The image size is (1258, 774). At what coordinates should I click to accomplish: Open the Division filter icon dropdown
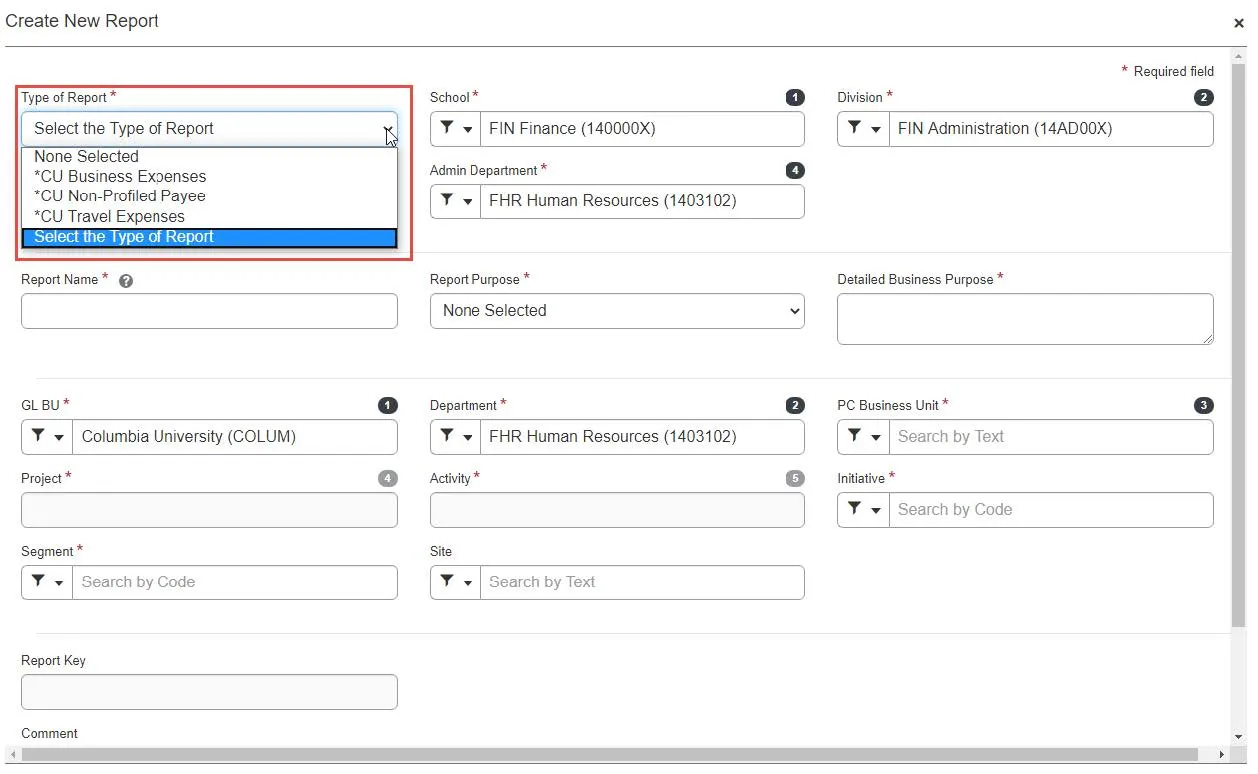pyautogui.click(x=863, y=129)
